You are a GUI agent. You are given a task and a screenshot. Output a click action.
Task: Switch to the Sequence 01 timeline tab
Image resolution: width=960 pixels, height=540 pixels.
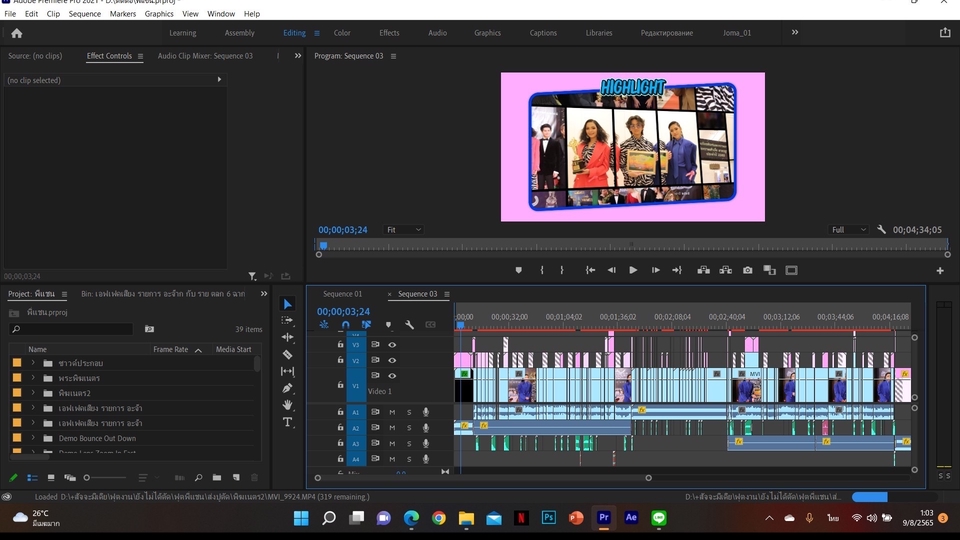click(x=342, y=294)
